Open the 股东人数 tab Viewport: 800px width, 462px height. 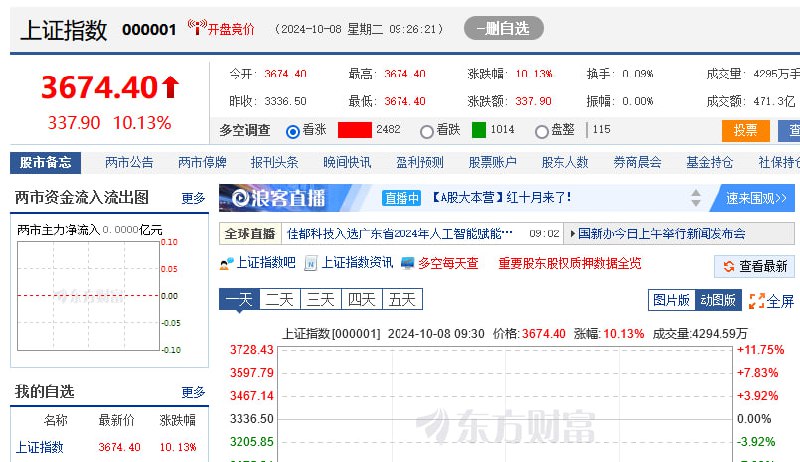(565, 163)
